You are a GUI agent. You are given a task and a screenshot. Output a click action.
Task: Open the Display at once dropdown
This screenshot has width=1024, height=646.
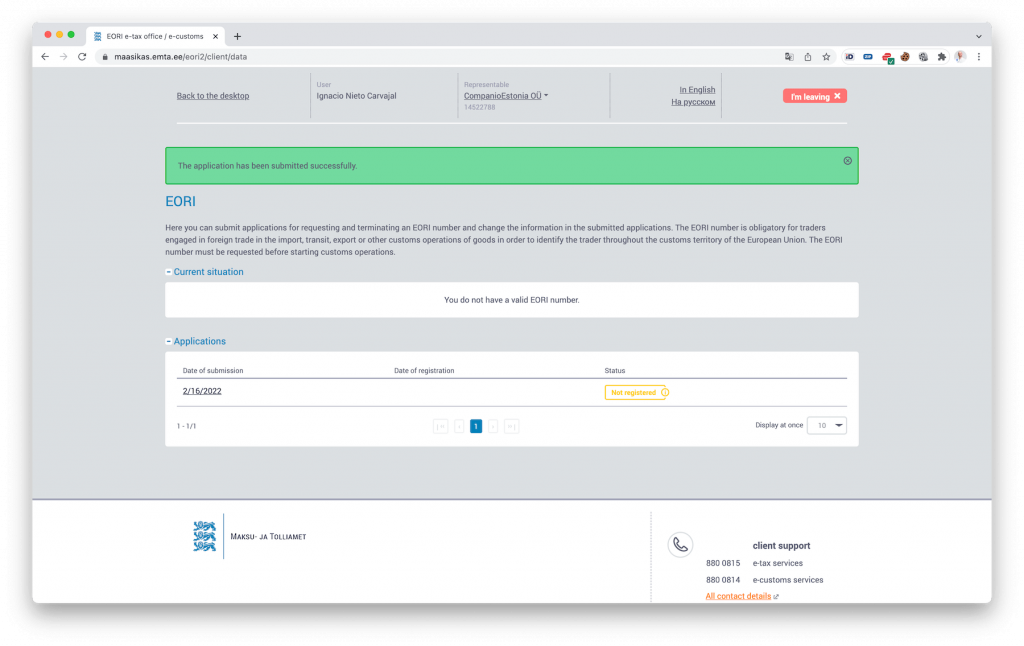click(826, 425)
